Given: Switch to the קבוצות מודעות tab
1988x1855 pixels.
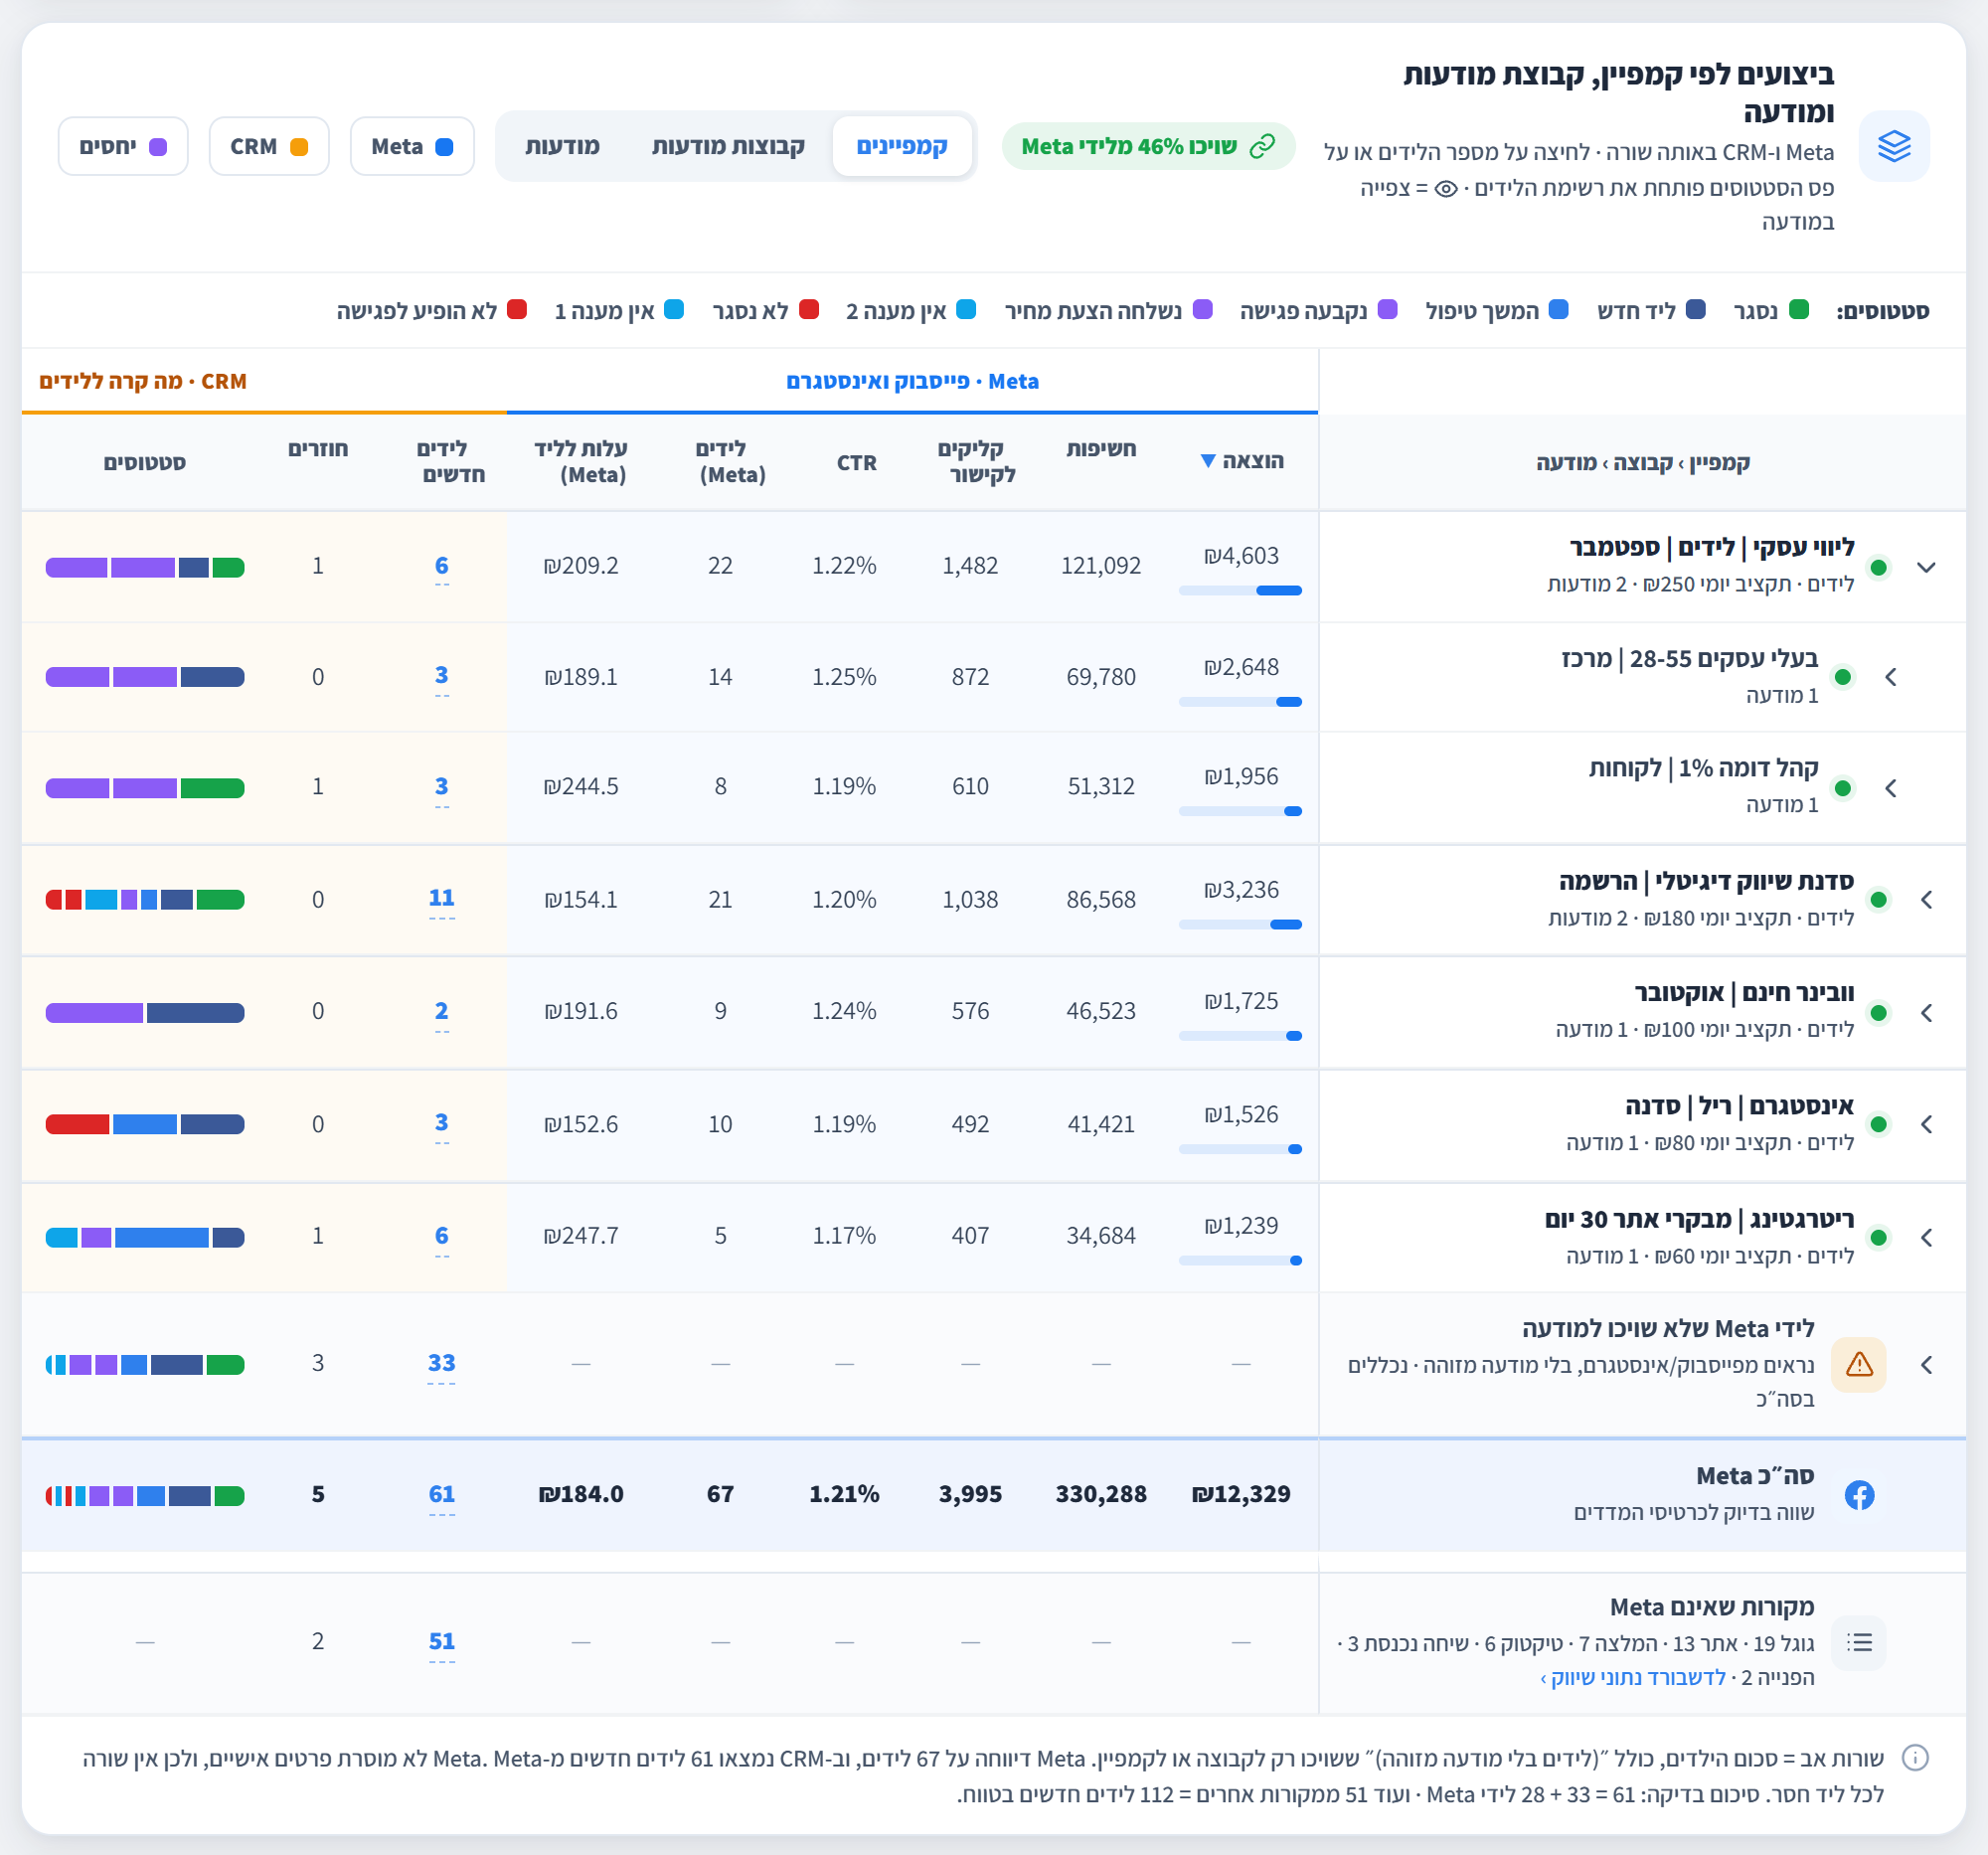Looking at the screenshot, I should pos(728,146).
